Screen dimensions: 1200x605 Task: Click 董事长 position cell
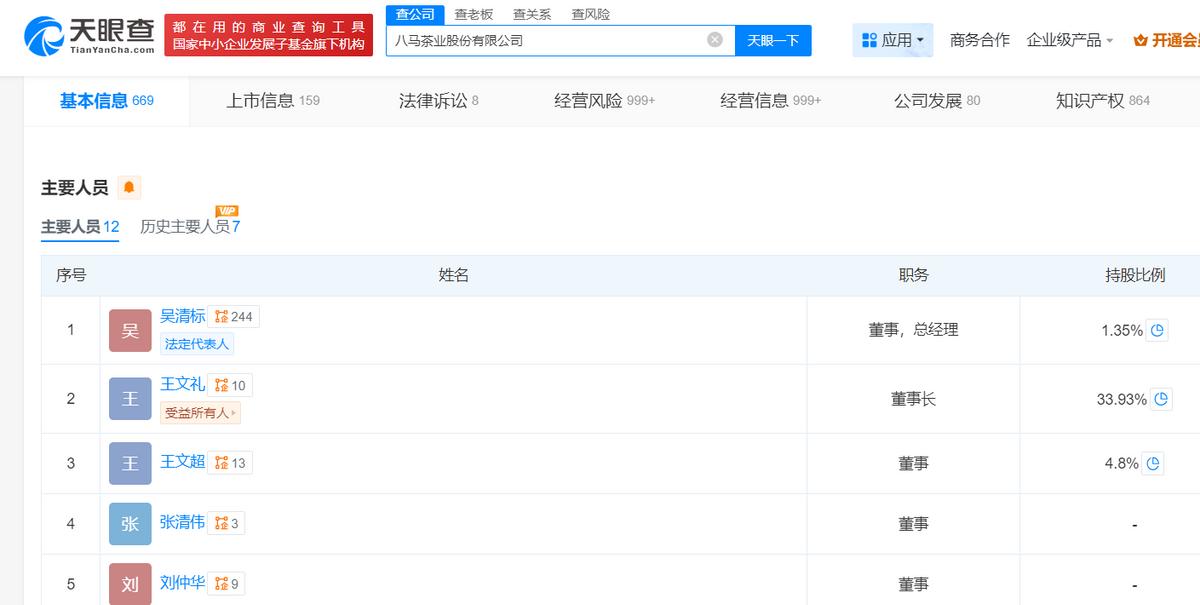(914, 399)
